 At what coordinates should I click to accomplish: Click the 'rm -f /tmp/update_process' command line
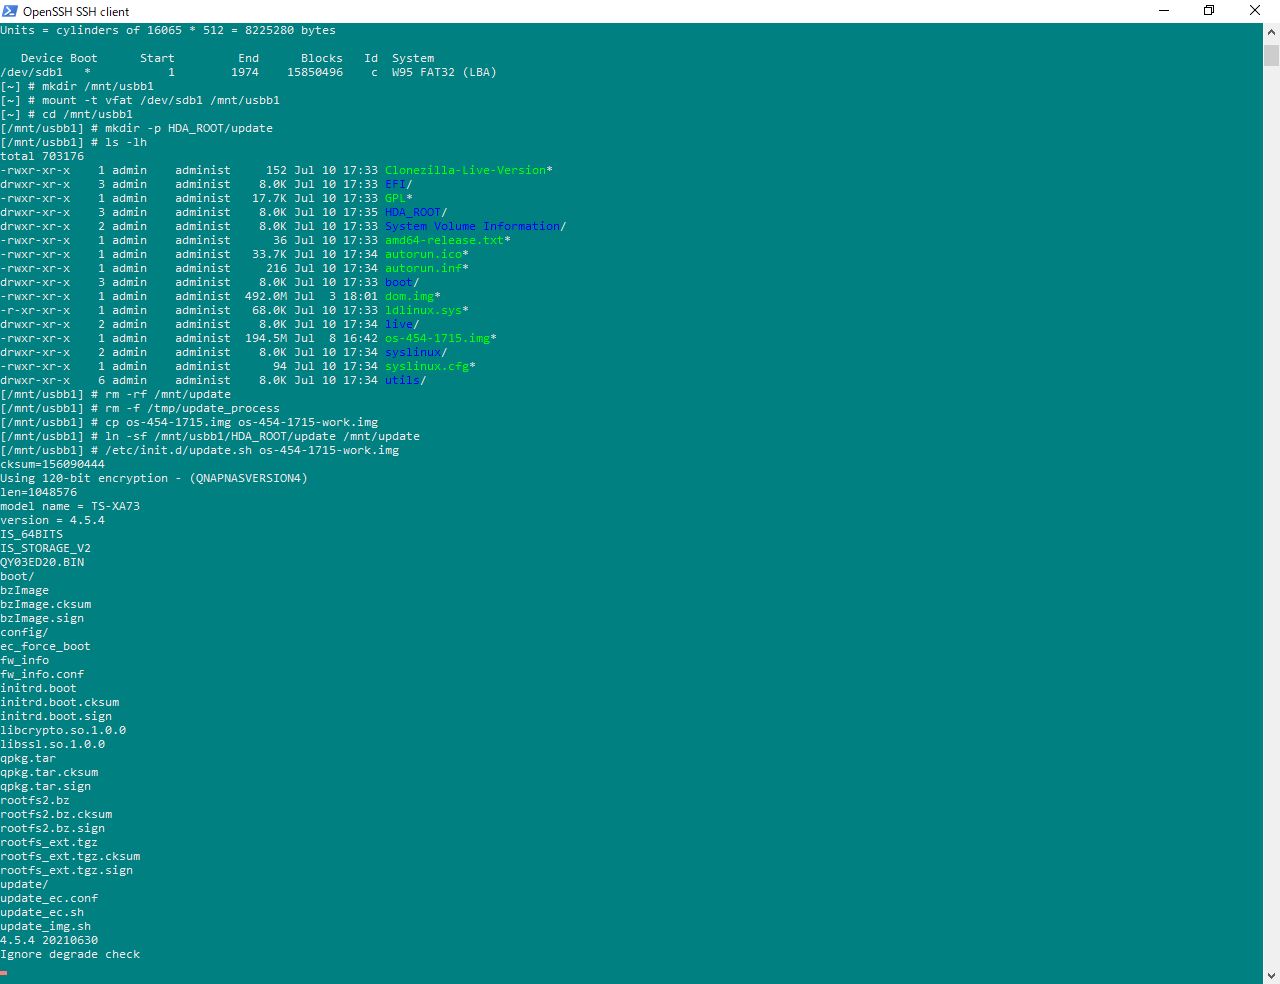tap(140, 408)
